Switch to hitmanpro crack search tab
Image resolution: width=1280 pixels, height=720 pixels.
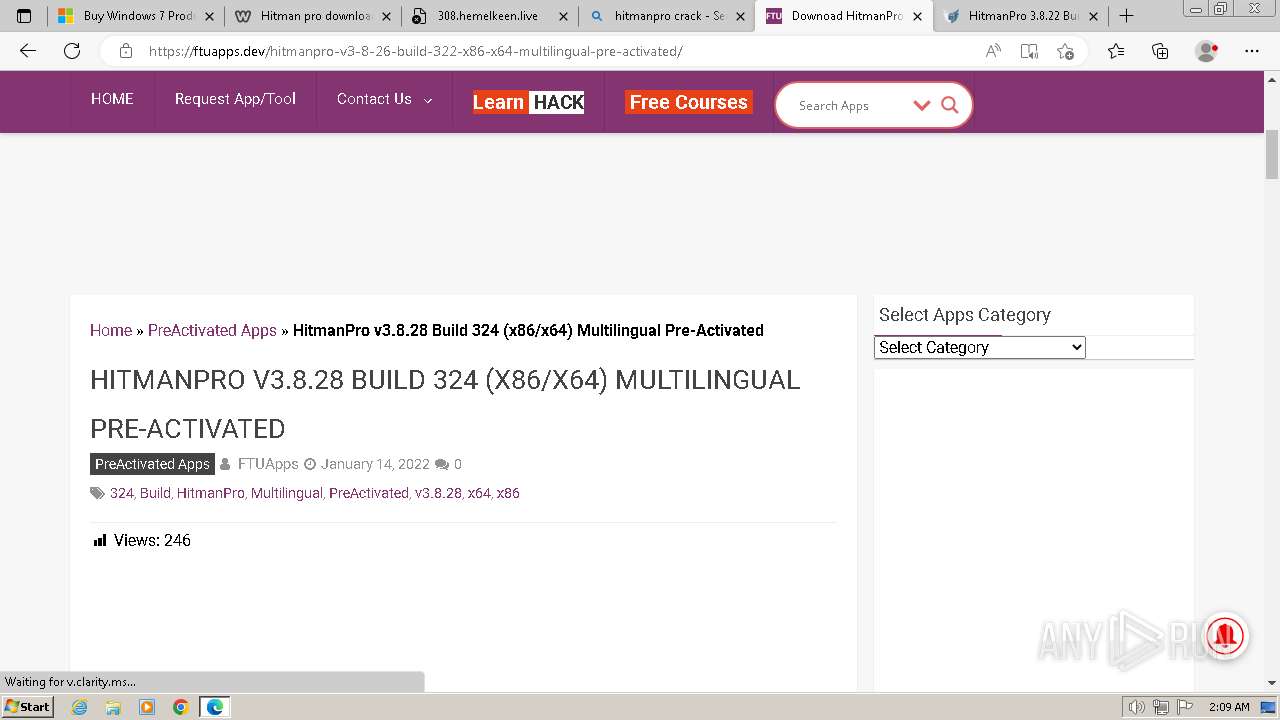(667, 16)
